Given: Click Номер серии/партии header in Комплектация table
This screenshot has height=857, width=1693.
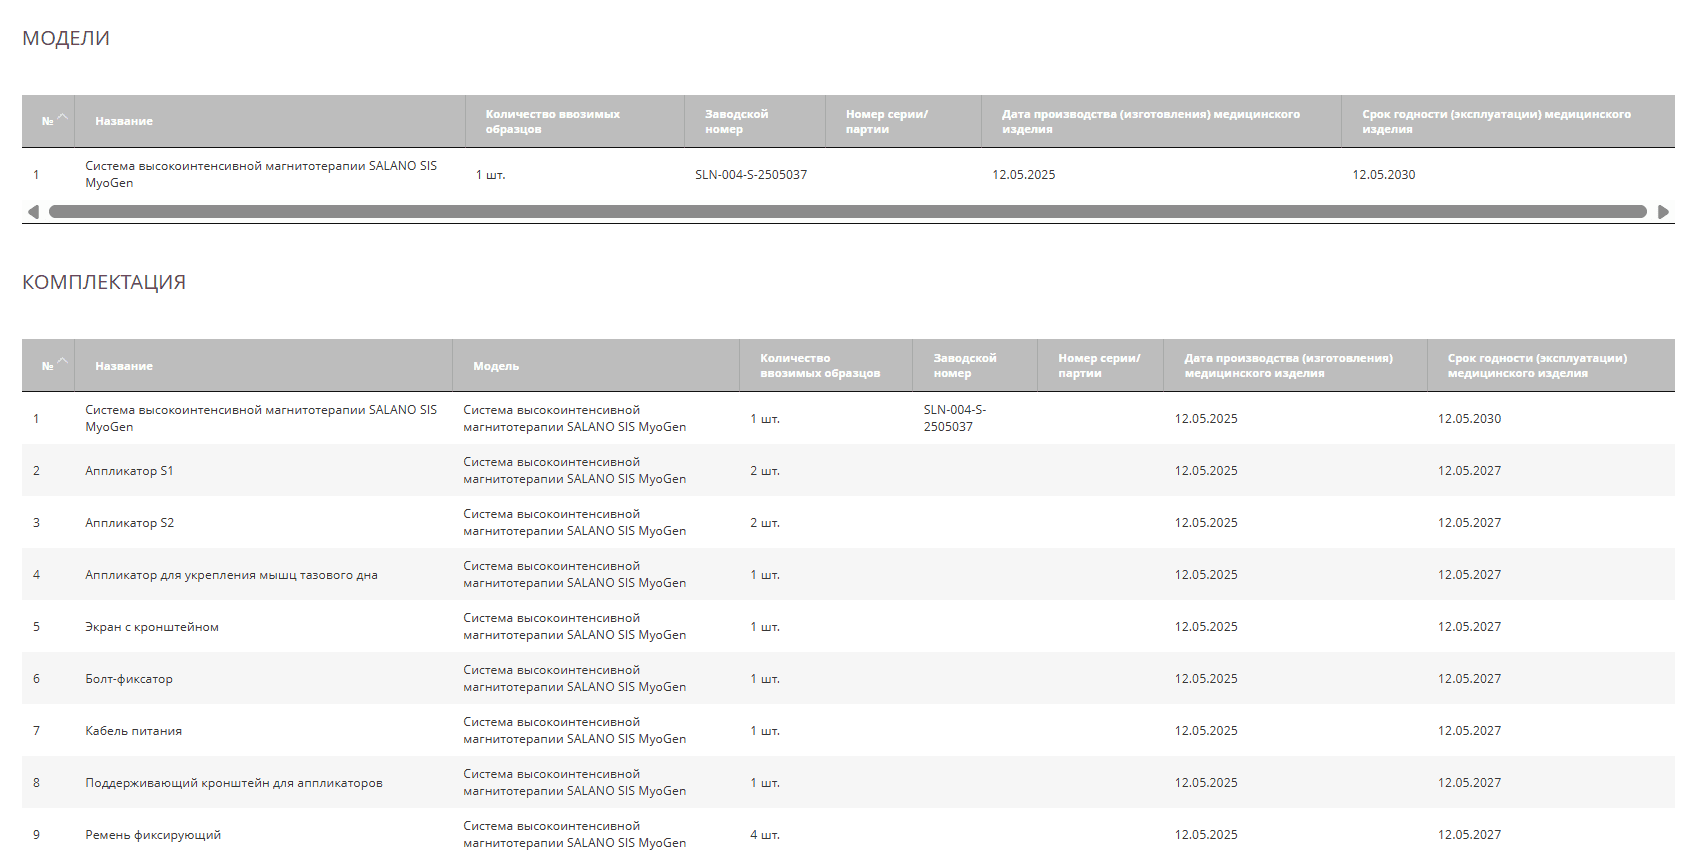Looking at the screenshot, I should coord(1098,366).
